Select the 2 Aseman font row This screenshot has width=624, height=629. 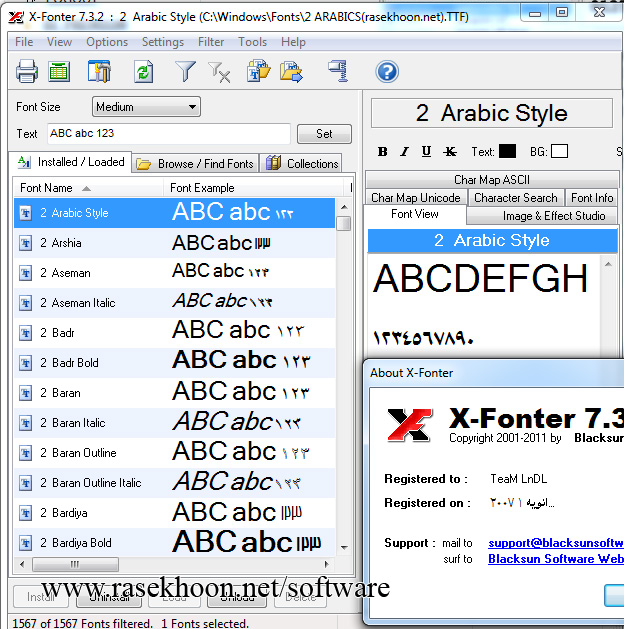coord(174,273)
